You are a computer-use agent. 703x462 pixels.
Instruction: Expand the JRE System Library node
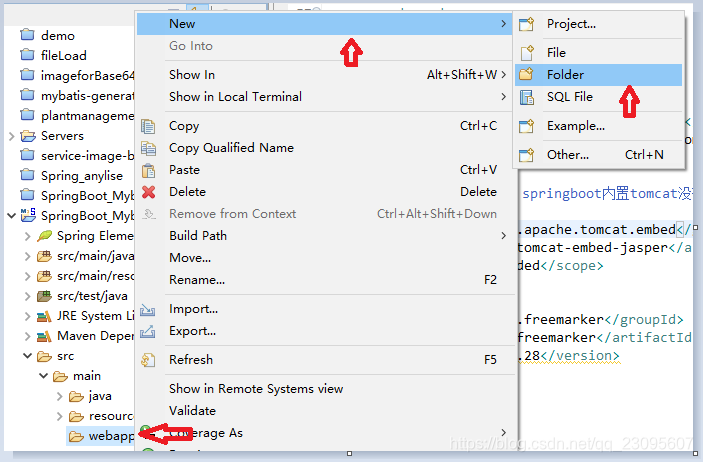tap(28, 316)
